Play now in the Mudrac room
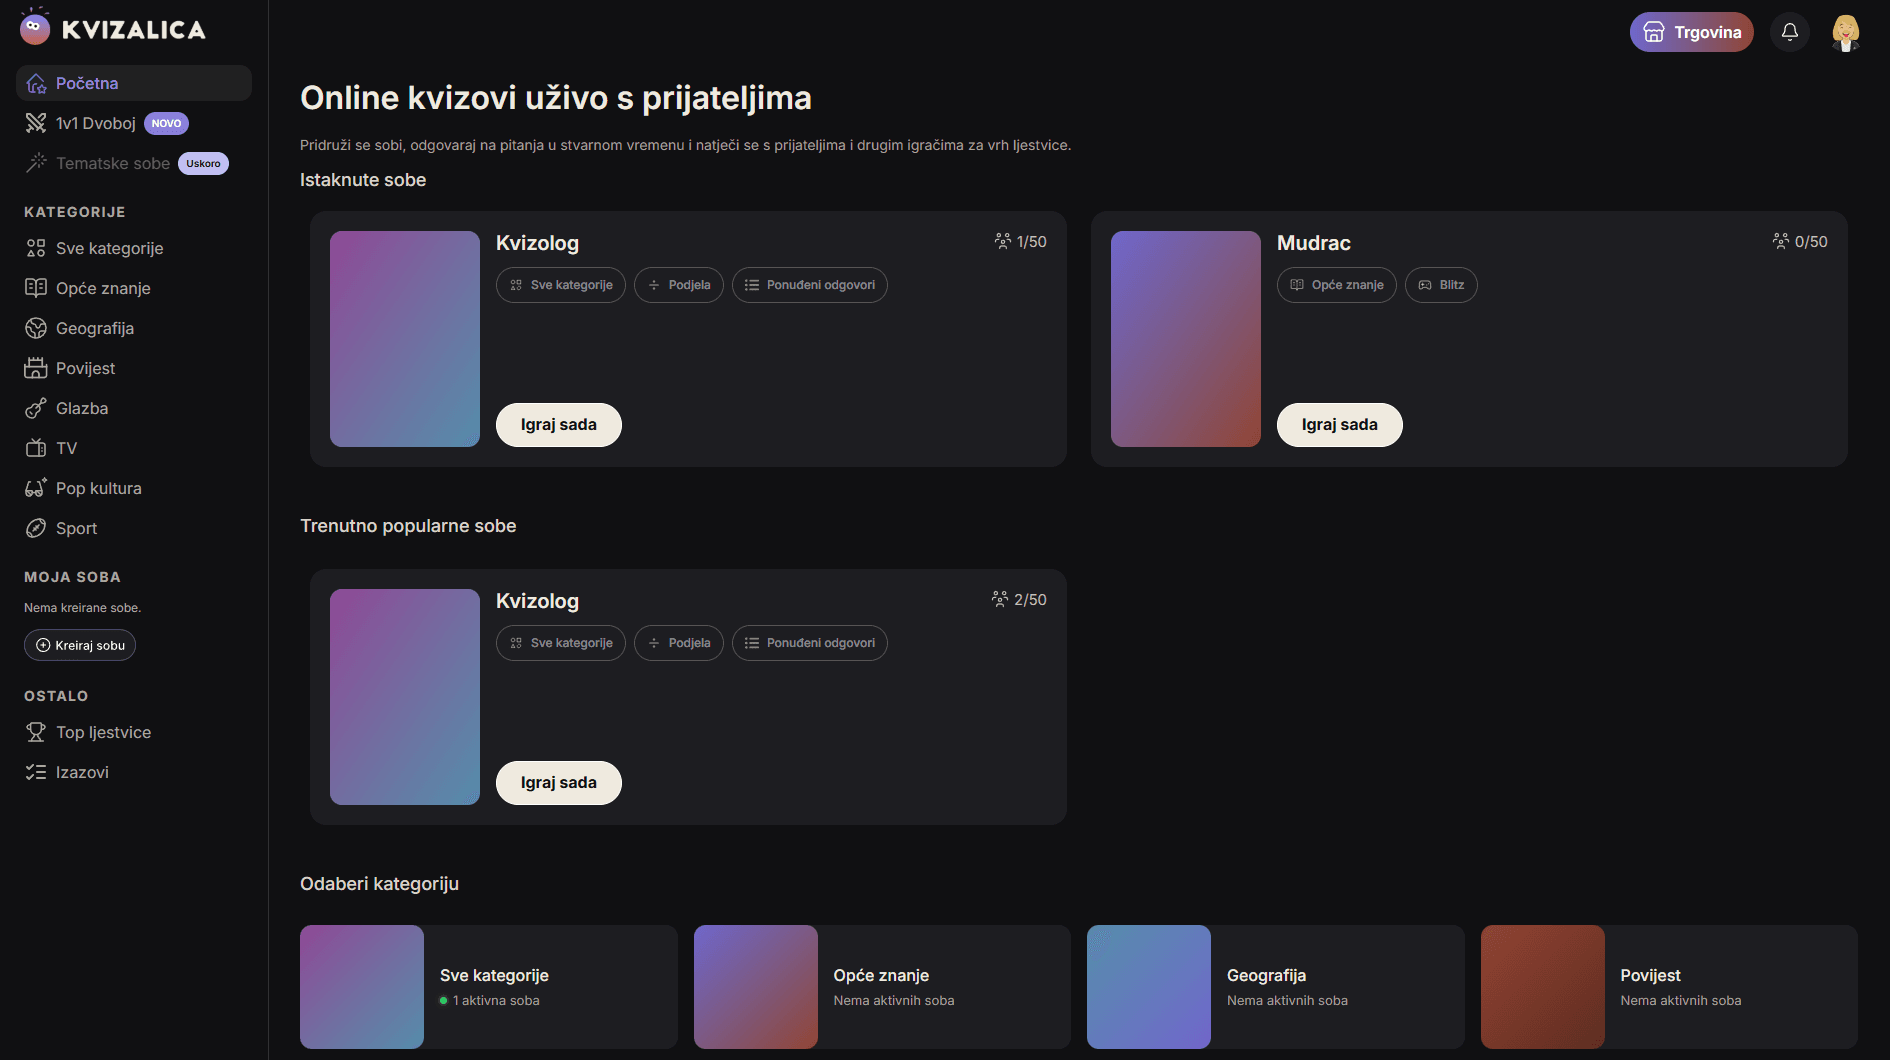 (1340, 425)
